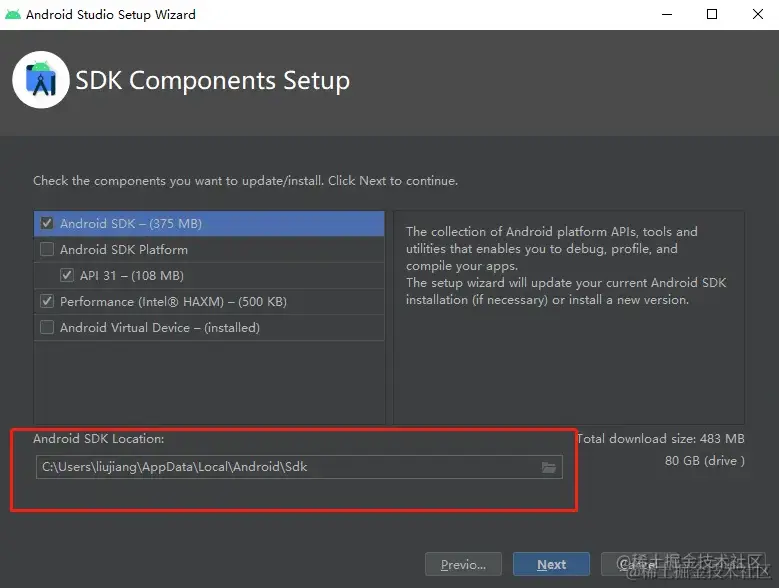Close the Setup Wizard window
The height and width of the screenshot is (588, 779).
758,14
